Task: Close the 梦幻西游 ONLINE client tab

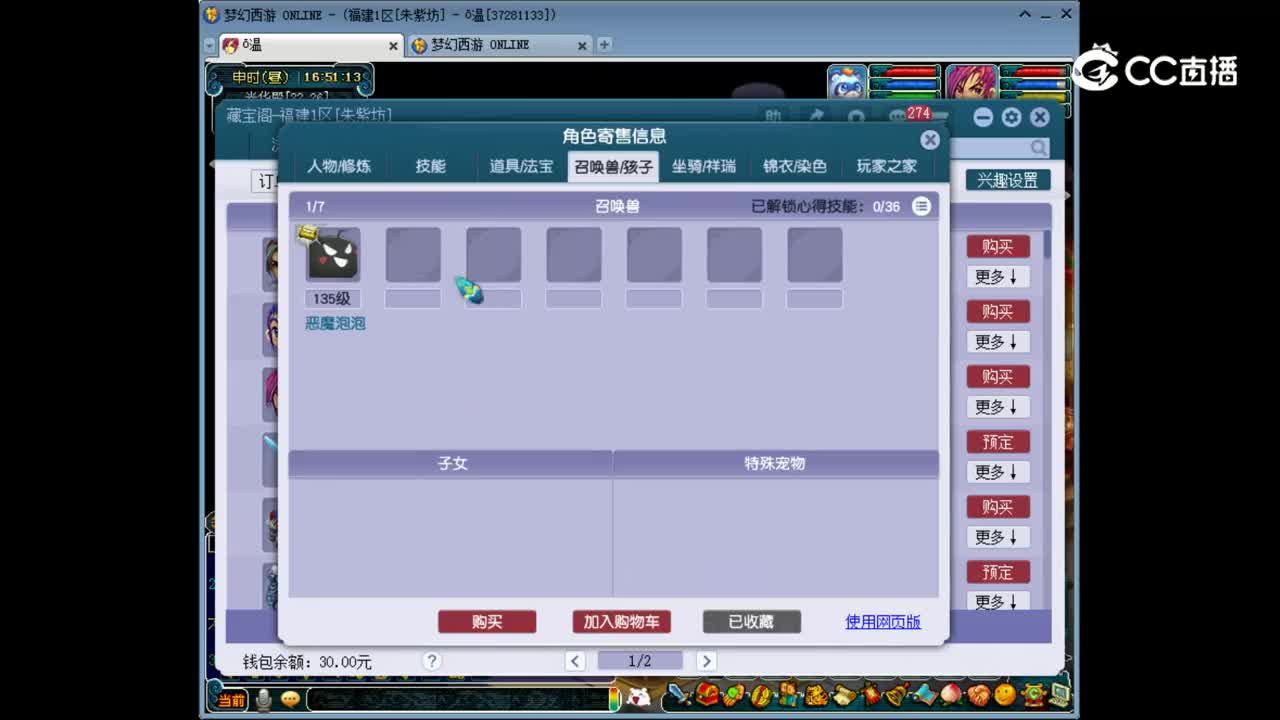Action: point(582,46)
